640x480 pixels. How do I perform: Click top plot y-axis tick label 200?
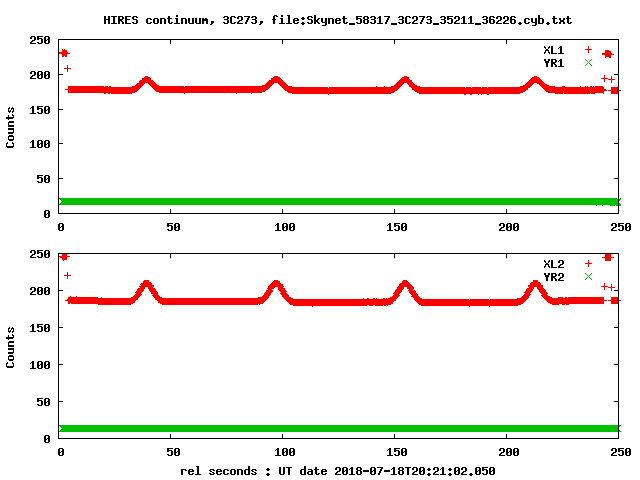point(40,75)
